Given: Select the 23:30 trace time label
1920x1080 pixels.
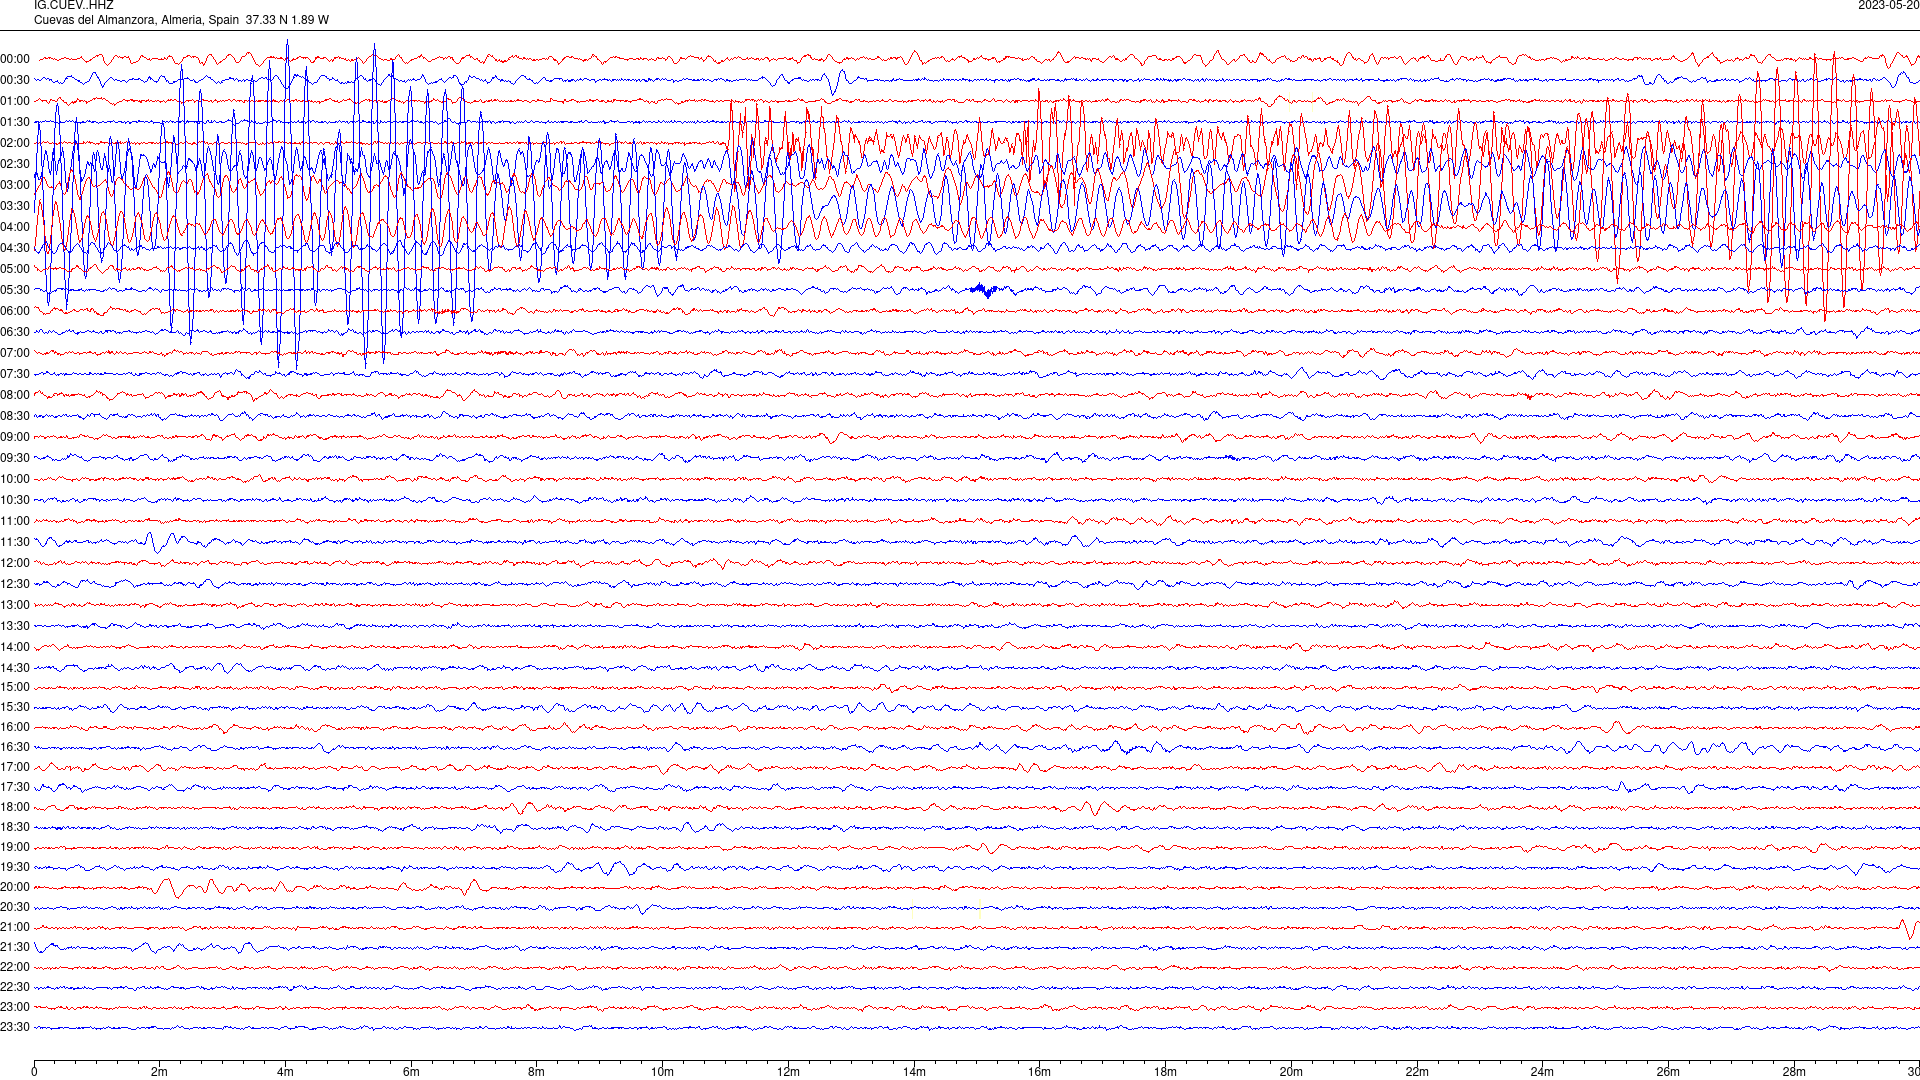Looking at the screenshot, I should tap(15, 1027).
